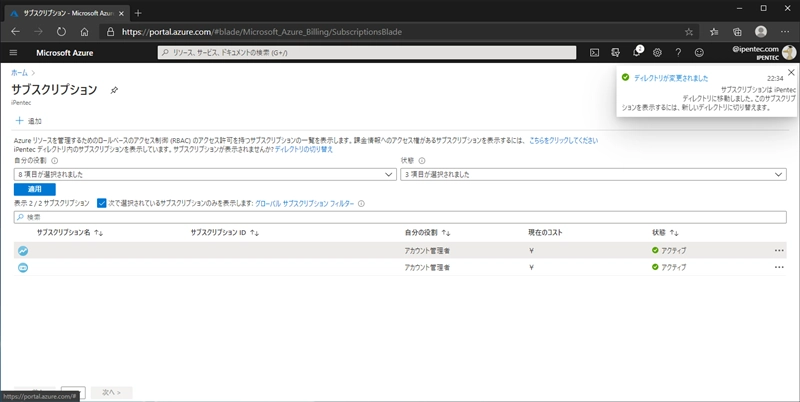Open browser settings and more menu
This screenshot has height=402, width=800.
coord(785,32)
